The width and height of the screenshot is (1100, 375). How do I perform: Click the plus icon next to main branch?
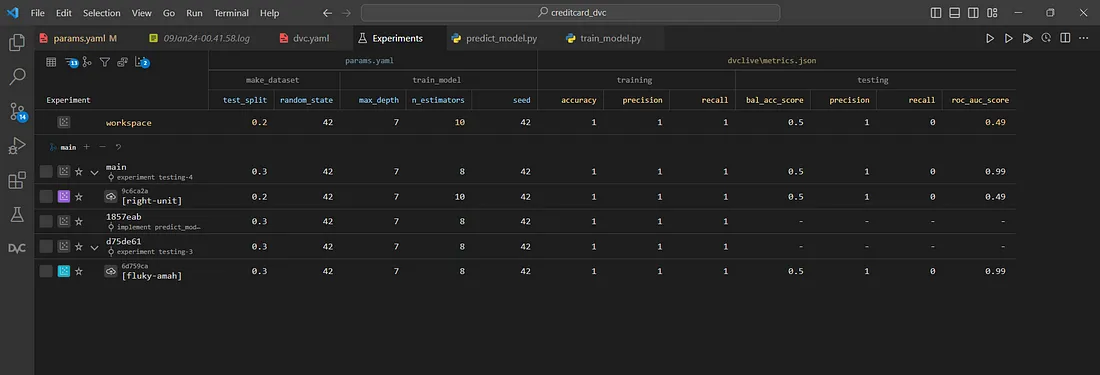(x=86, y=147)
